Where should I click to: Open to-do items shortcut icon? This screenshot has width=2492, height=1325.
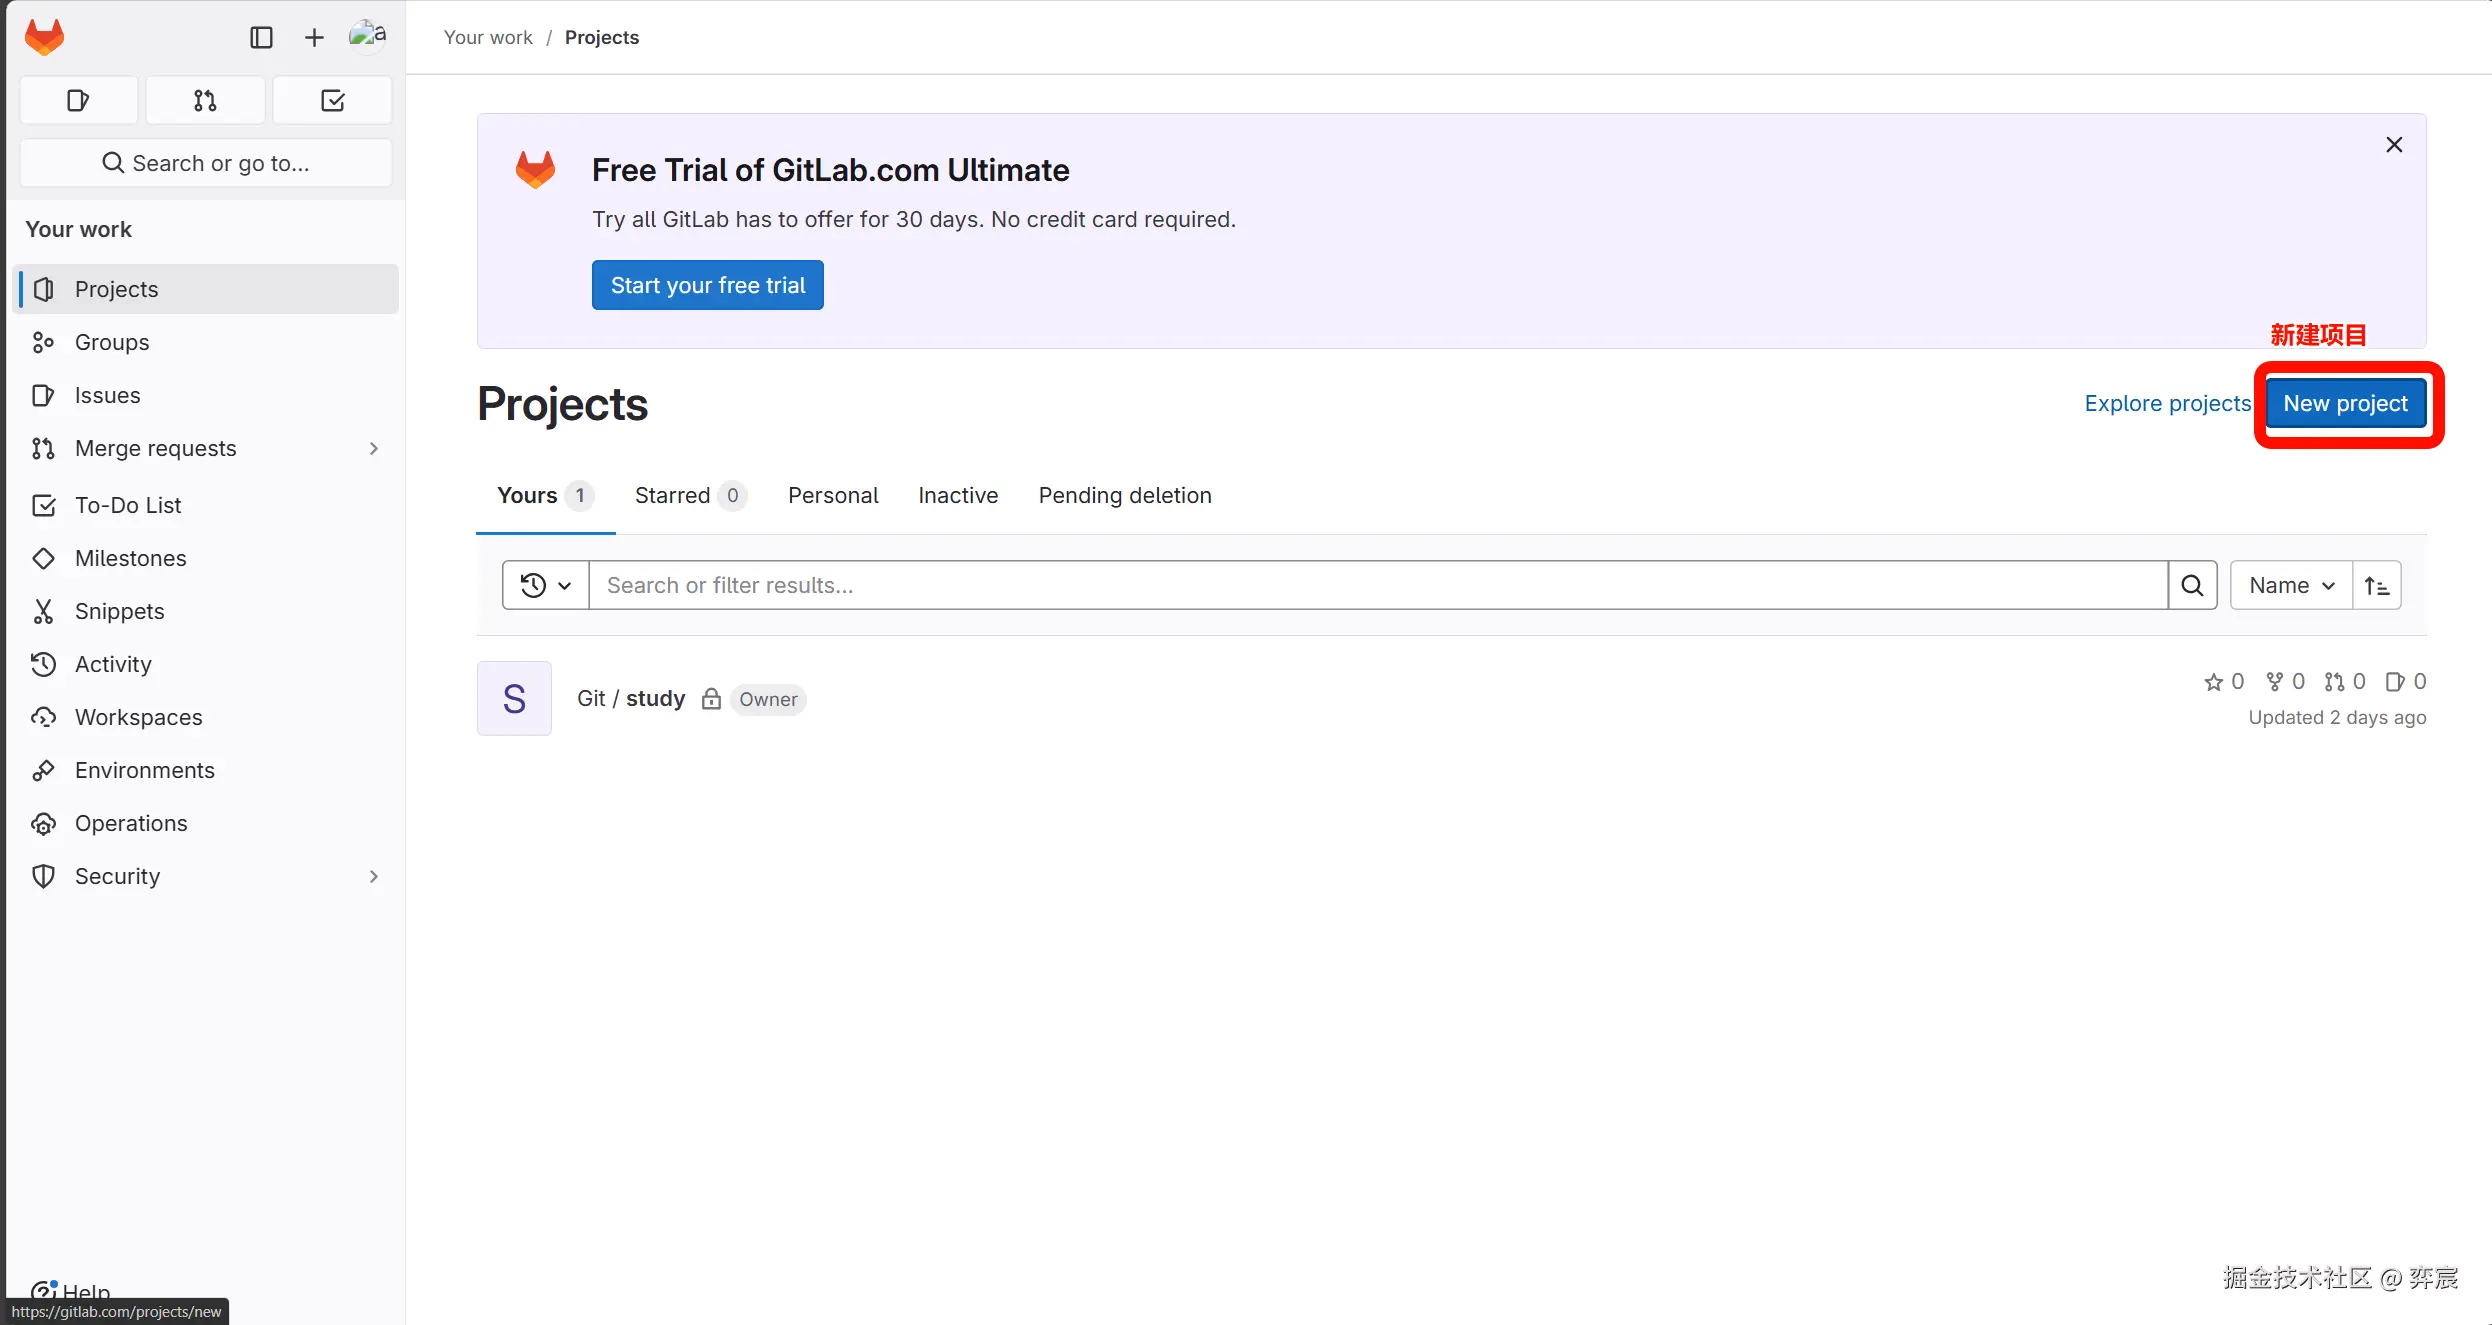click(332, 100)
